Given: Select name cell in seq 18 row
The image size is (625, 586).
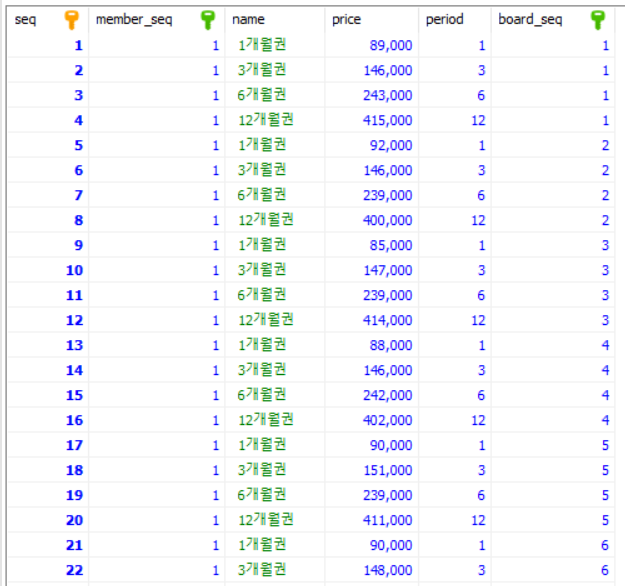Looking at the screenshot, I should [275, 470].
